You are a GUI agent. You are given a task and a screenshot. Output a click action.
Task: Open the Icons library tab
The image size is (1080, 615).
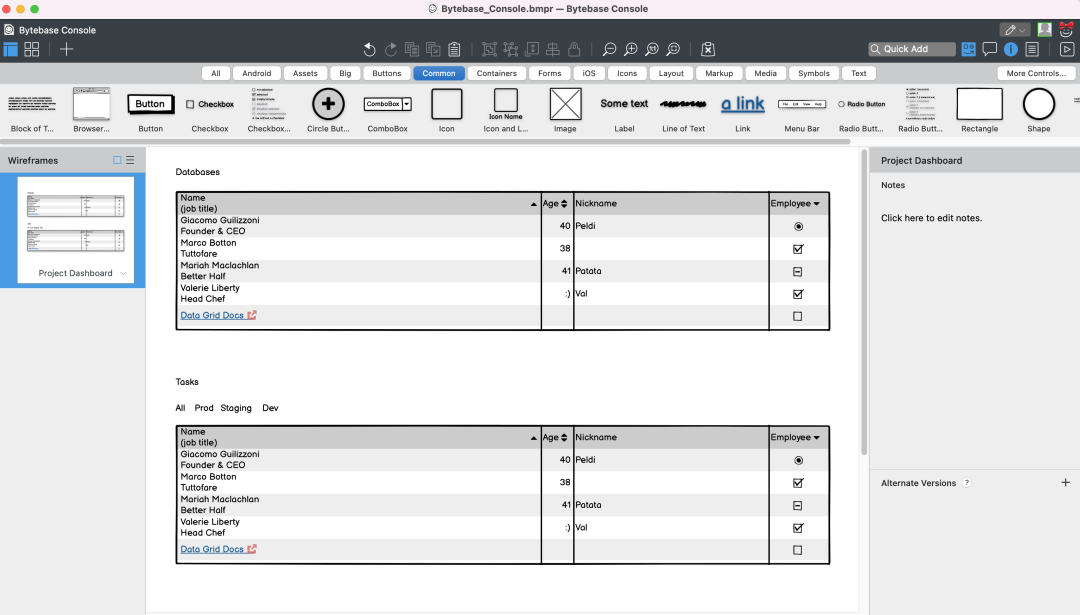(x=627, y=73)
